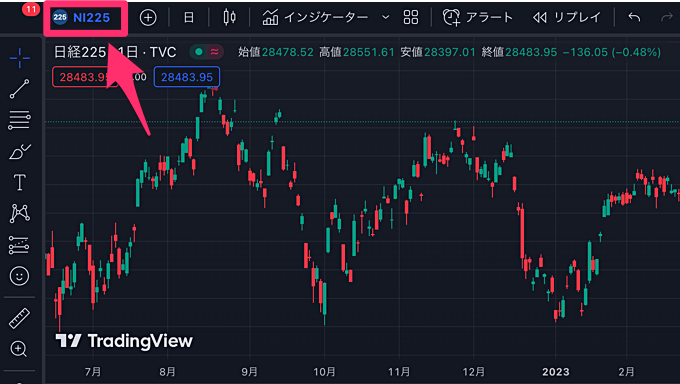The image size is (680, 384).
Task: Open the chart patterns tool
Action: click(x=20, y=213)
